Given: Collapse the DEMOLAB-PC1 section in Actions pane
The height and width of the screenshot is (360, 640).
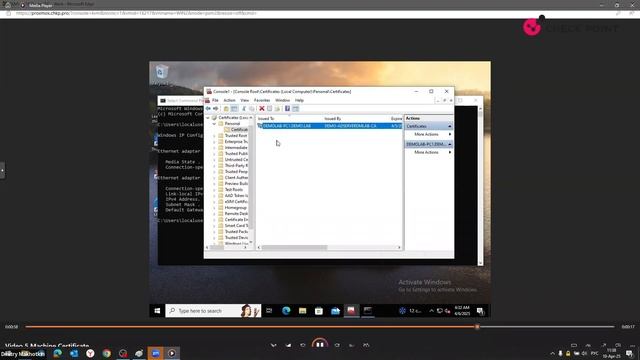Looking at the screenshot, I should (449, 144).
